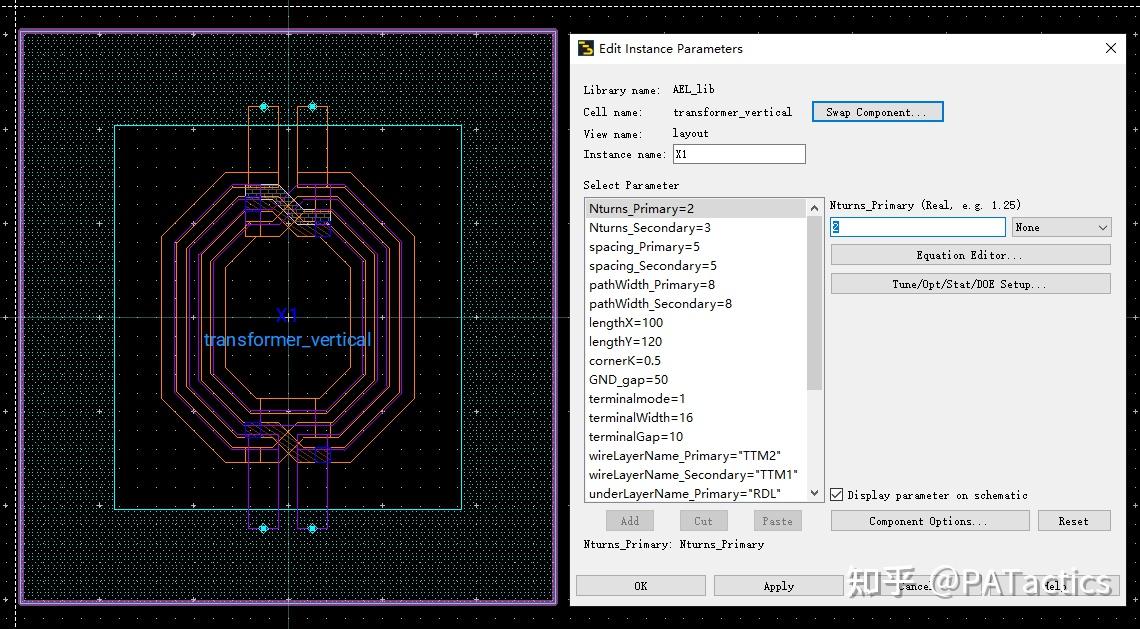Pick wireLayerName_Primary="TTM2" parameter
The height and width of the screenshot is (629, 1140).
685,456
